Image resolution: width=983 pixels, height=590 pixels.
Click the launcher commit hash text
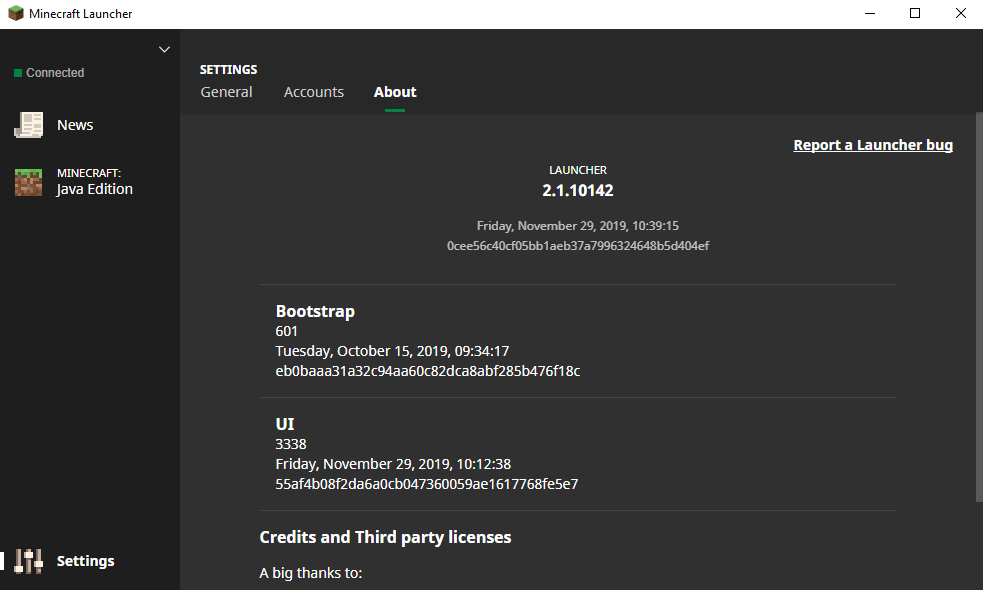point(577,246)
